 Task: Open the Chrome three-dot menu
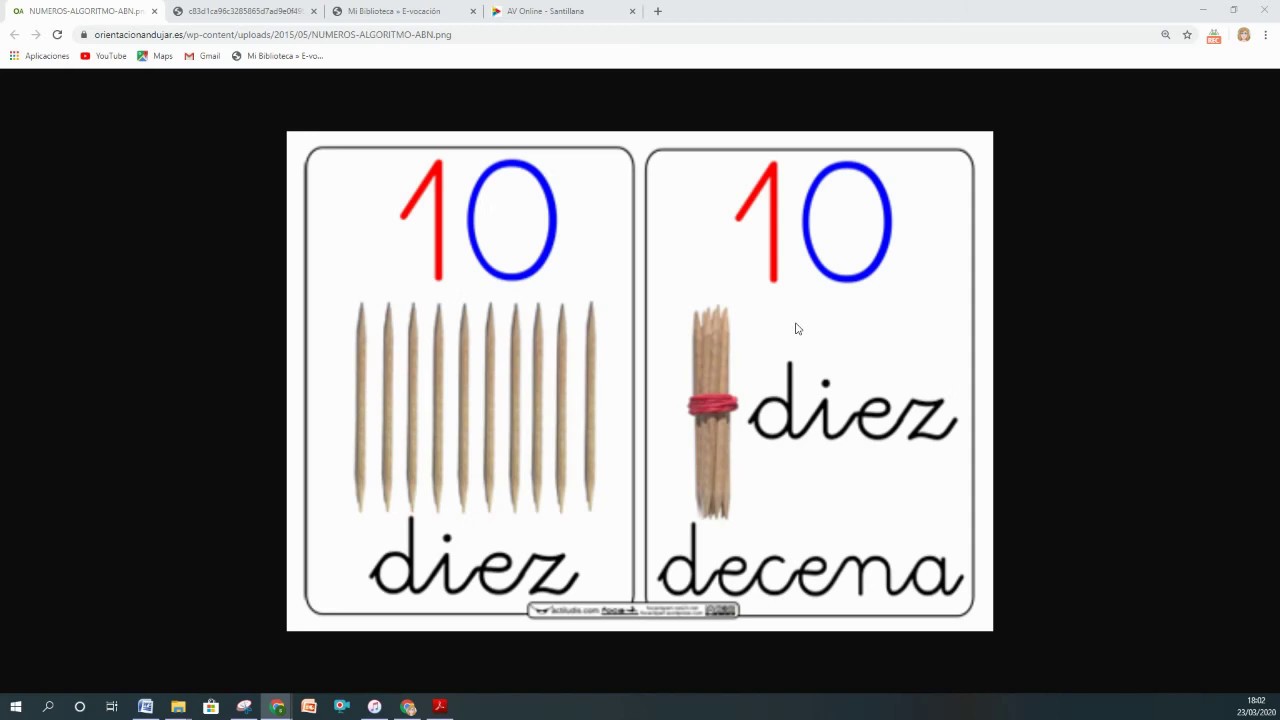click(1266, 34)
